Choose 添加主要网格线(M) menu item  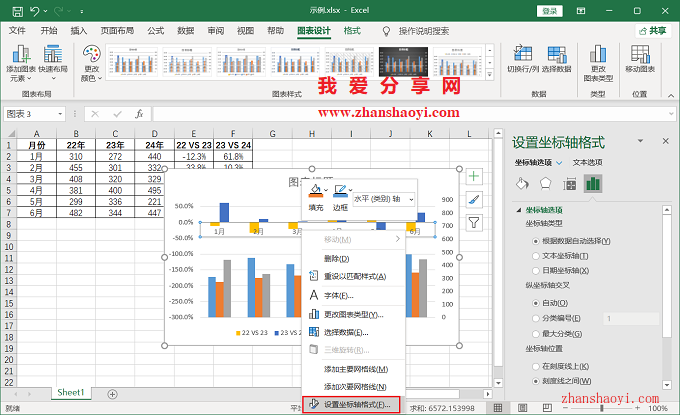[354, 369]
